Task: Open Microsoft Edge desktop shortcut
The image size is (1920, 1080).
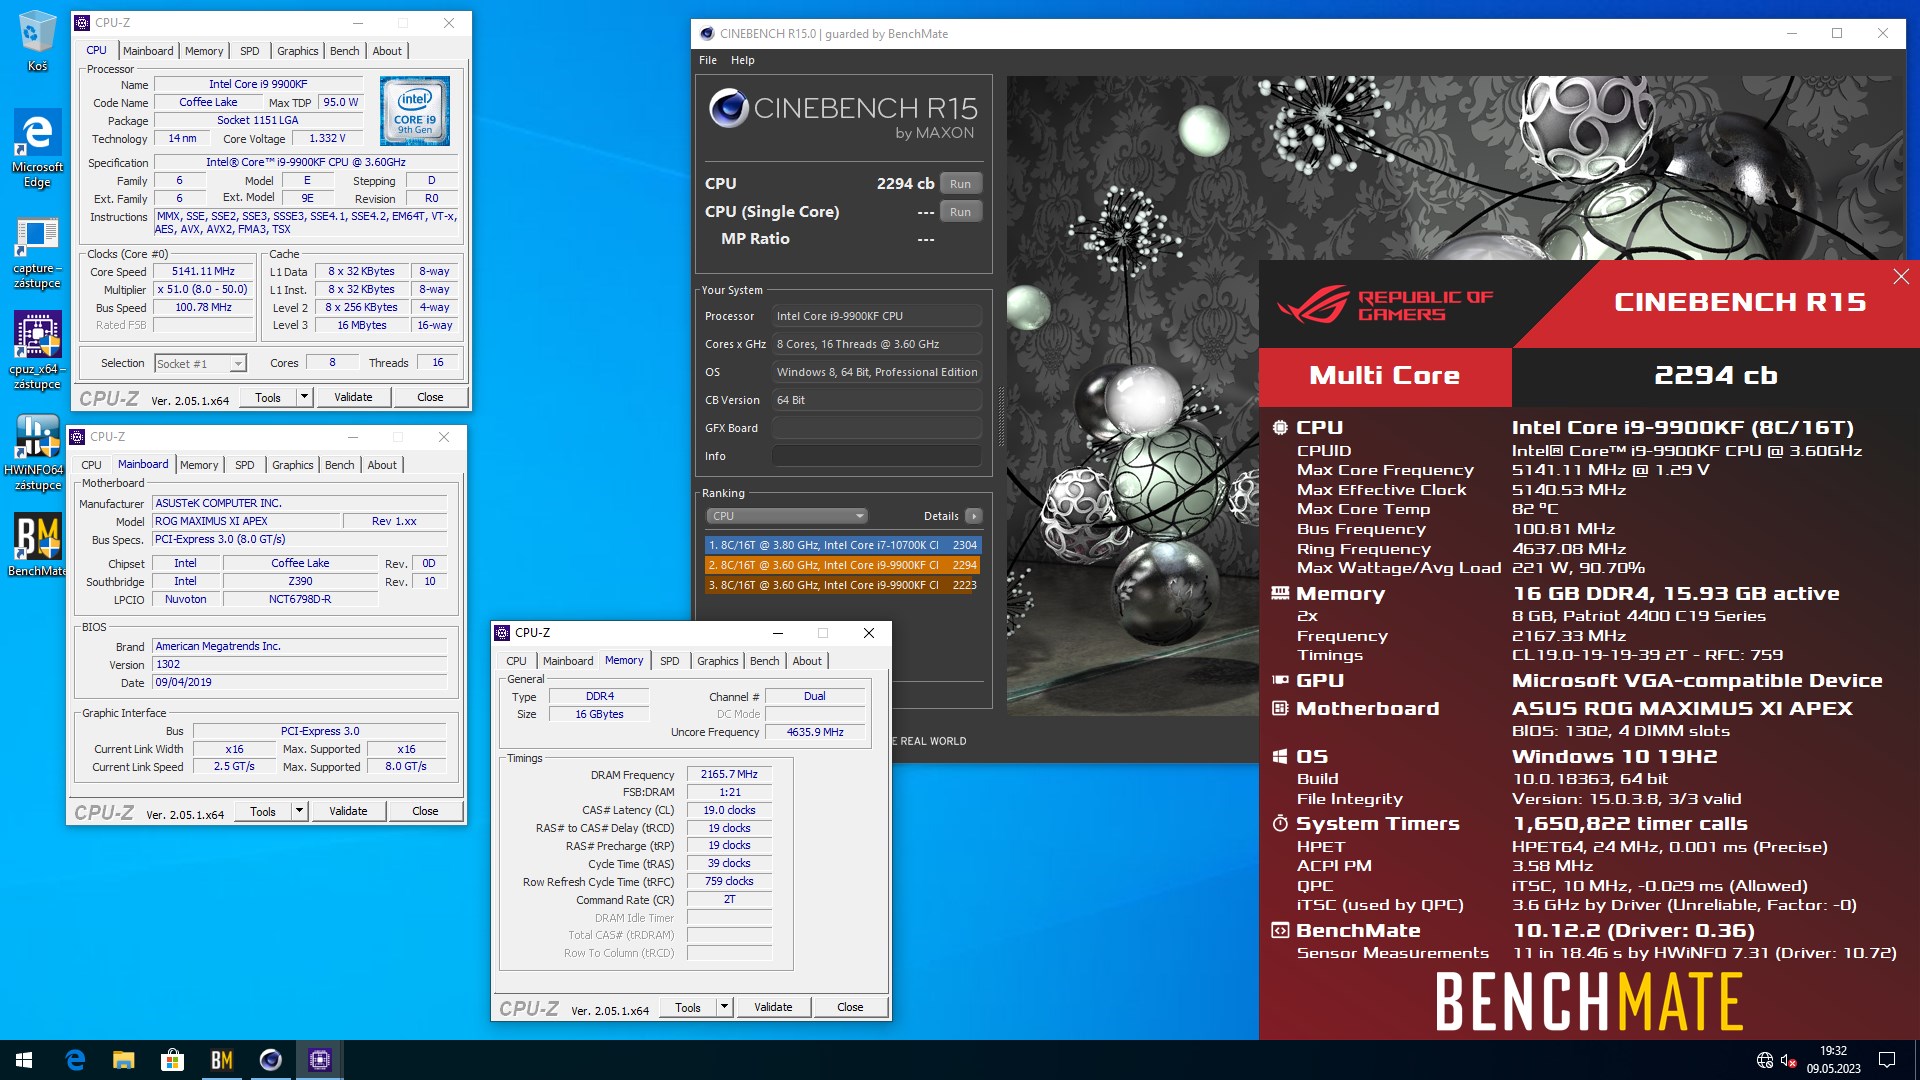Action: [x=37, y=148]
